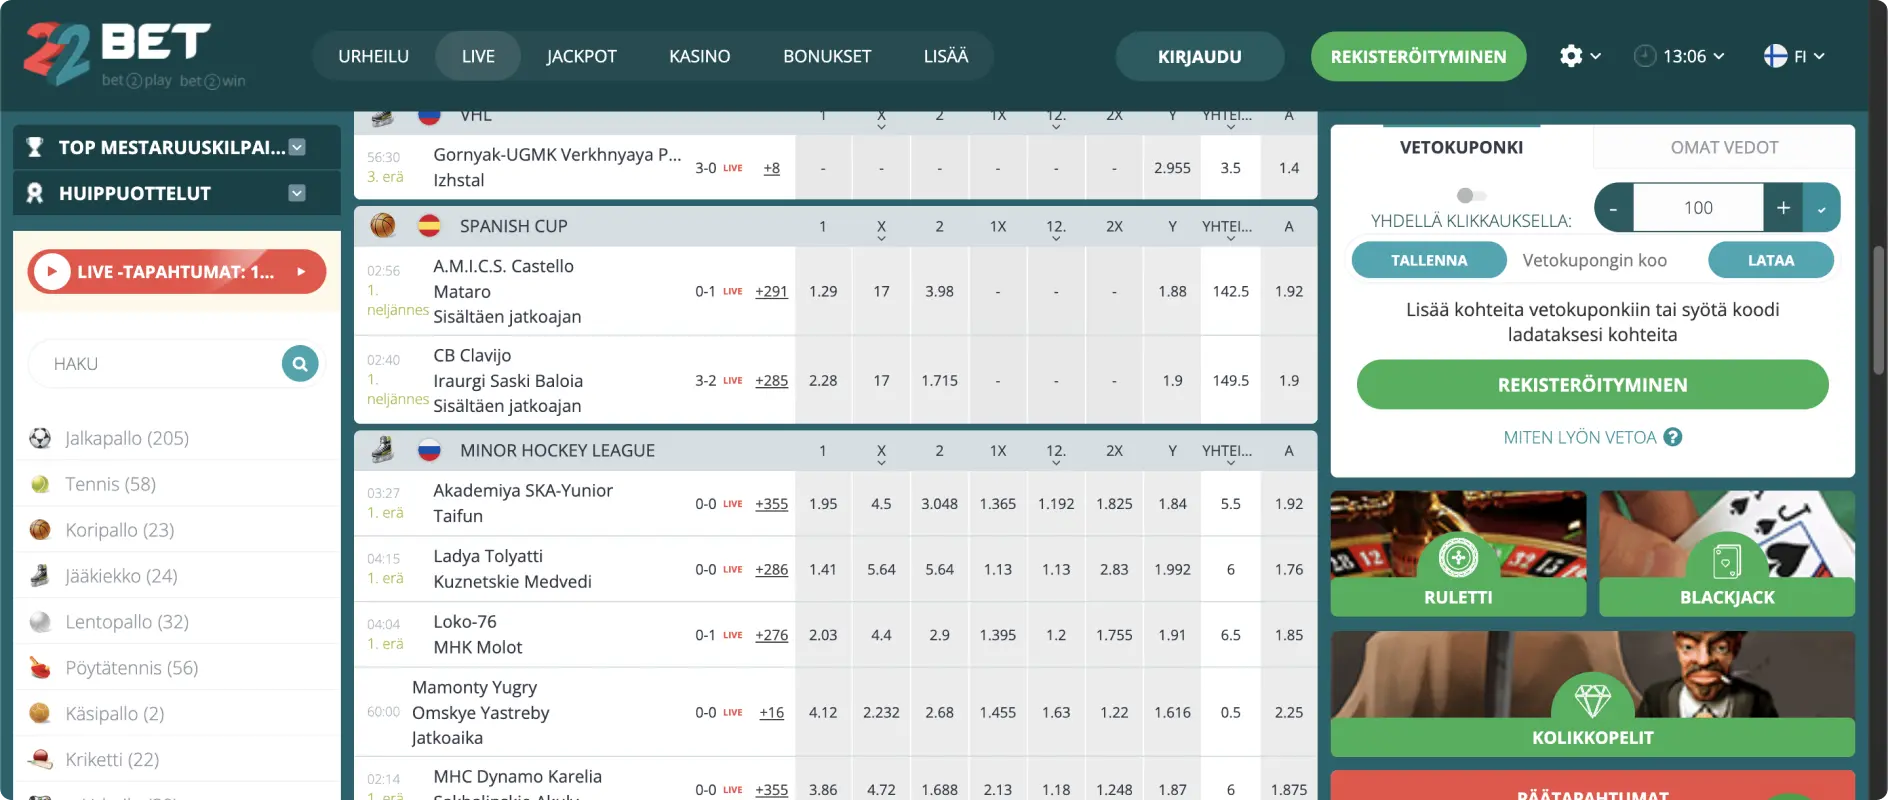Viewport: 1888px width, 800px height.
Task: Open the URHEILU menu
Action: point(373,56)
